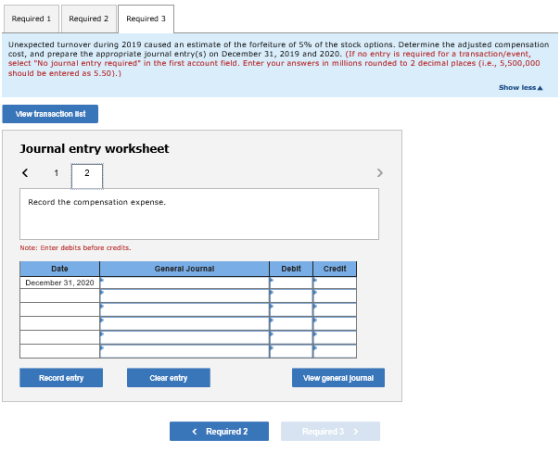Open View general journal
The height and width of the screenshot is (453, 560).
[338, 378]
